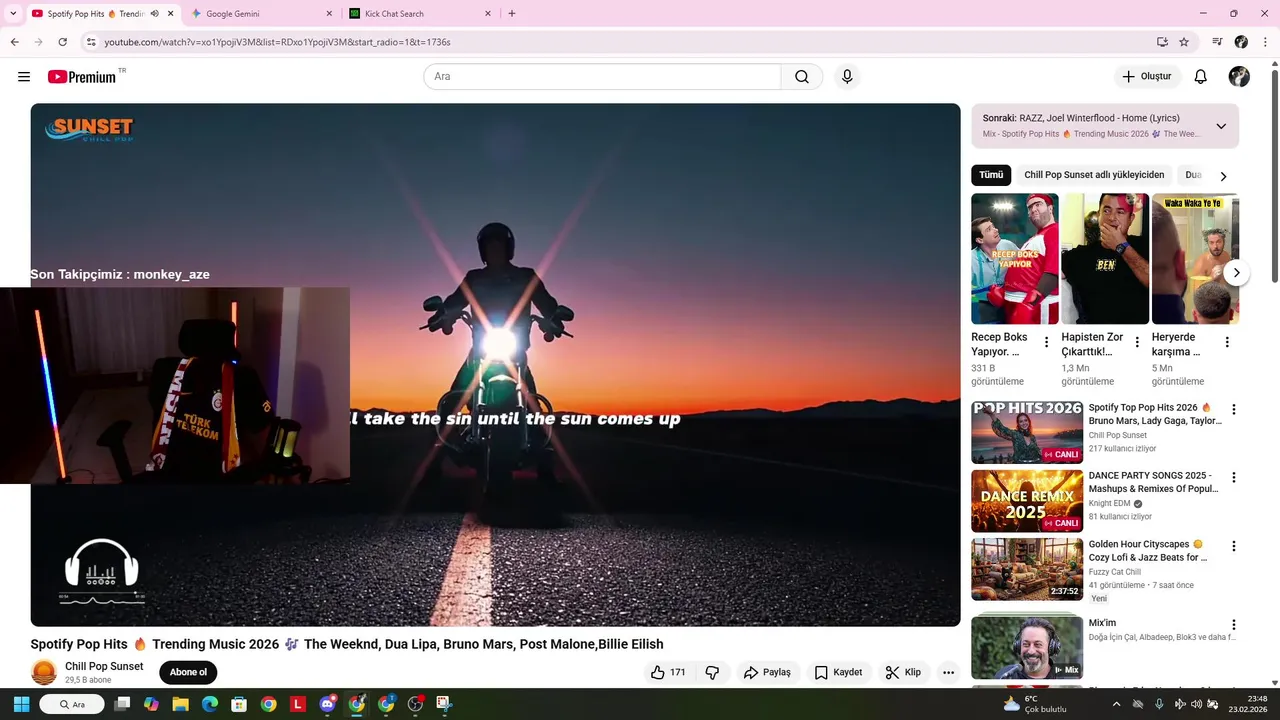This screenshot has width=1280, height=720.
Task: Open a new browser tab
Action: point(512,14)
